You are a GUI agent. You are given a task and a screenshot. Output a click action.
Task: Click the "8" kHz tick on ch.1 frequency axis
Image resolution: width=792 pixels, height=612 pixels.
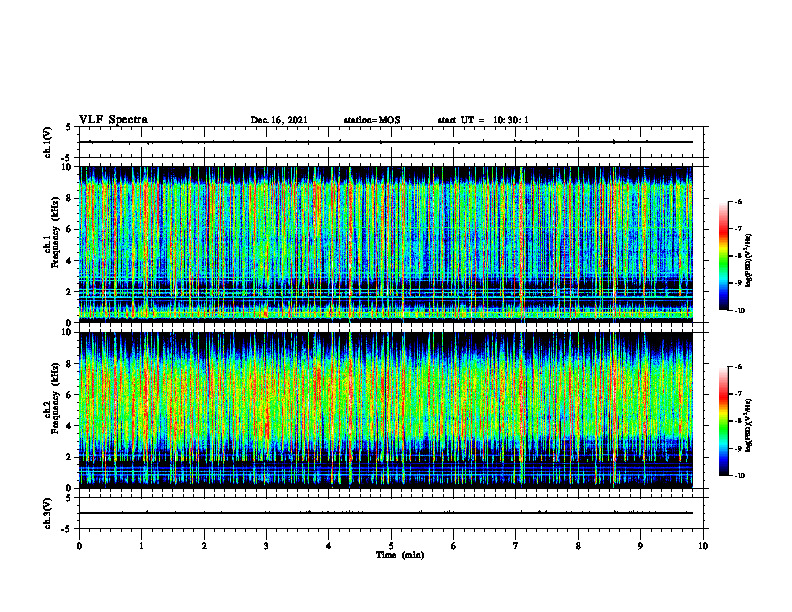point(70,198)
